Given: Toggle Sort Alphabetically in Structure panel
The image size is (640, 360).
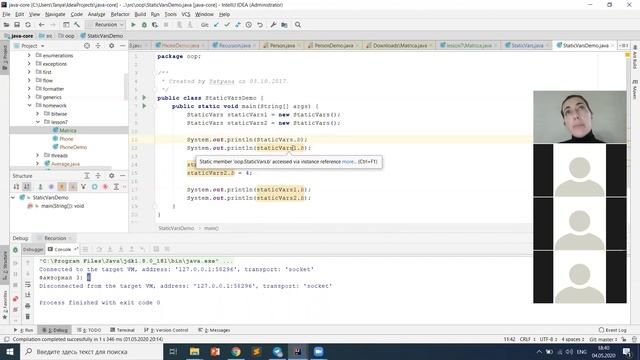Looking at the screenshot, I should click(27, 187).
